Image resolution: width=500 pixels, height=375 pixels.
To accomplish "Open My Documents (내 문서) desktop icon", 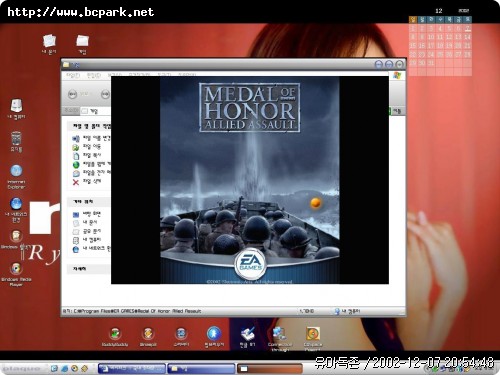I will [49, 44].
